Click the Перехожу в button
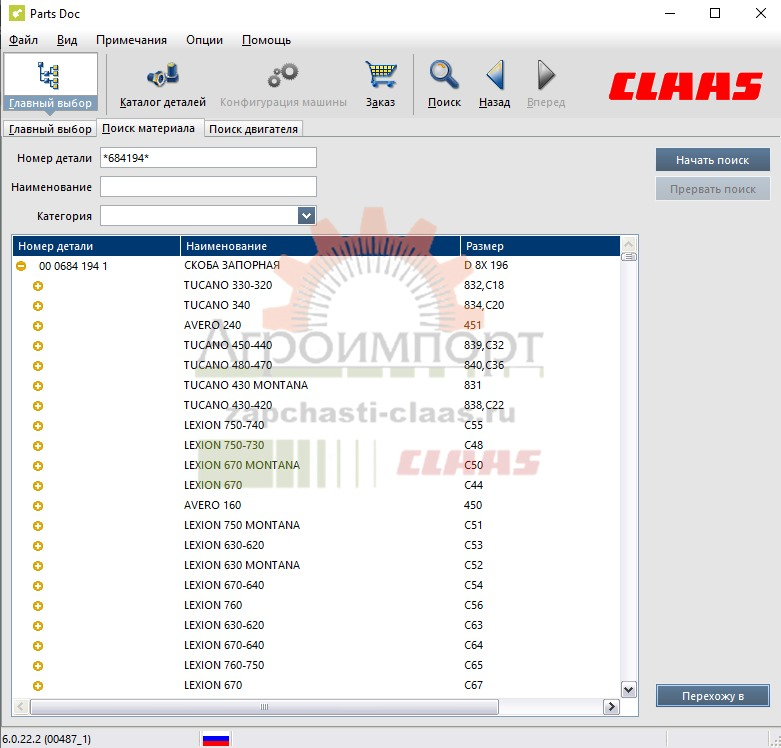This screenshot has width=781, height=748. tap(712, 696)
